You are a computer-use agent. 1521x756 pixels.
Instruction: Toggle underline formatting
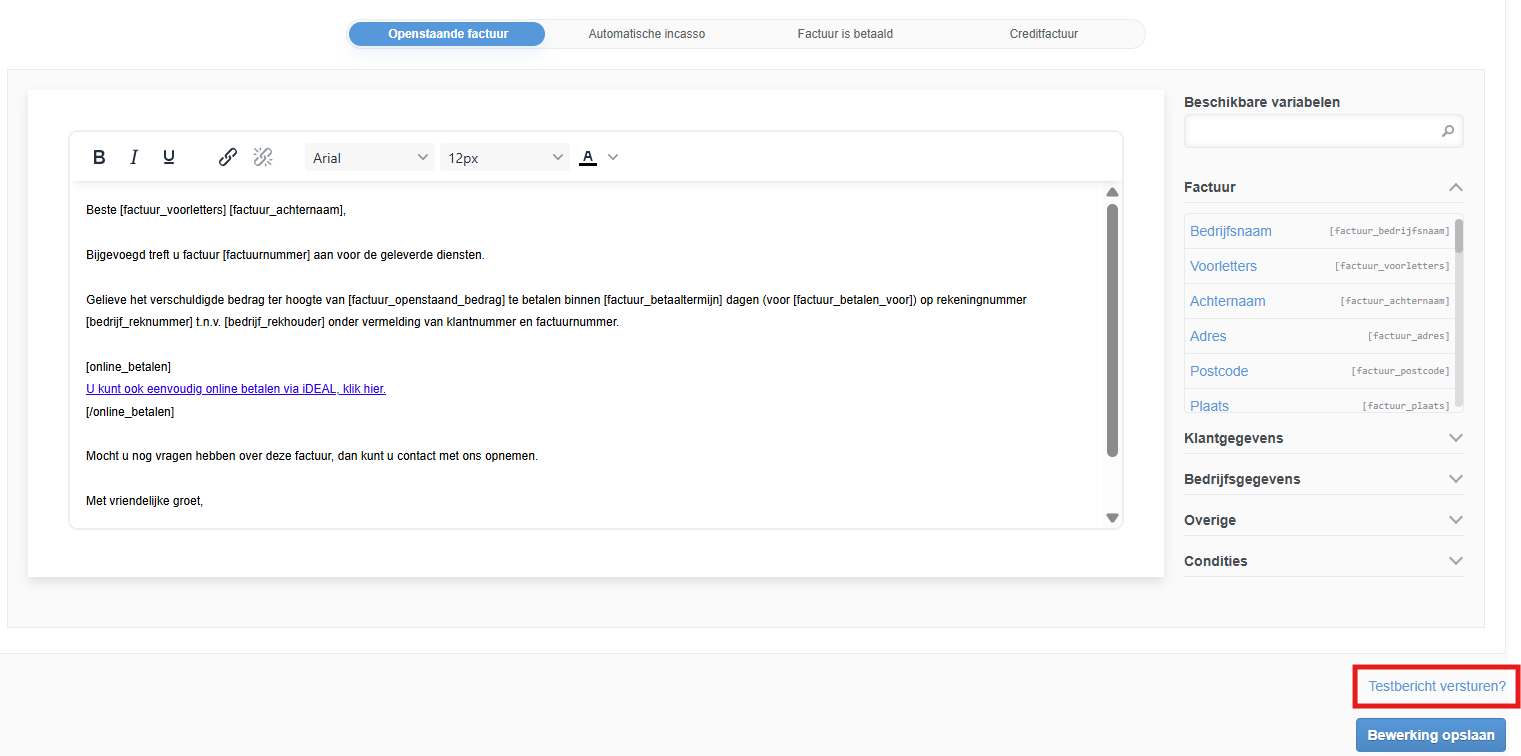click(169, 157)
